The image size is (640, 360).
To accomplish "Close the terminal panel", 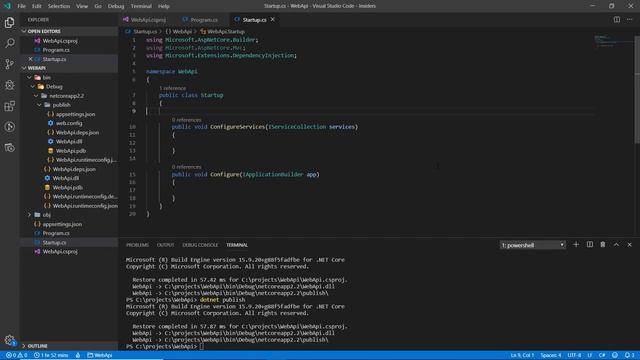I will coord(629,244).
